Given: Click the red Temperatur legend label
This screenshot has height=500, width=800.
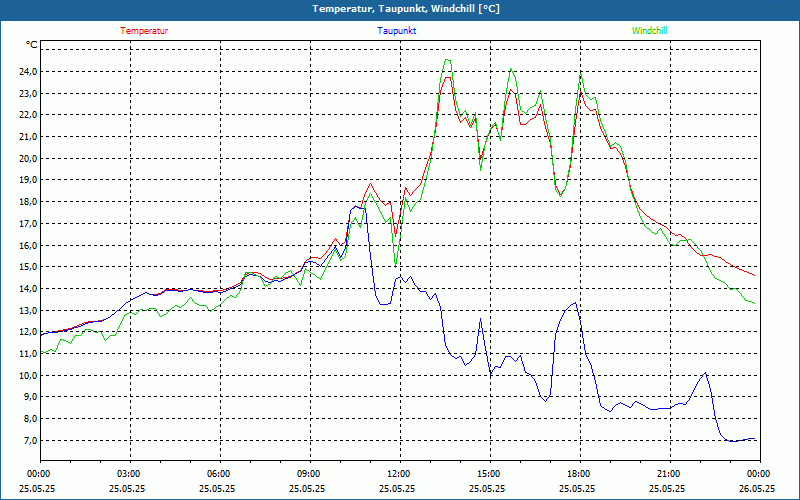Looking at the screenshot, I should pos(144,31).
